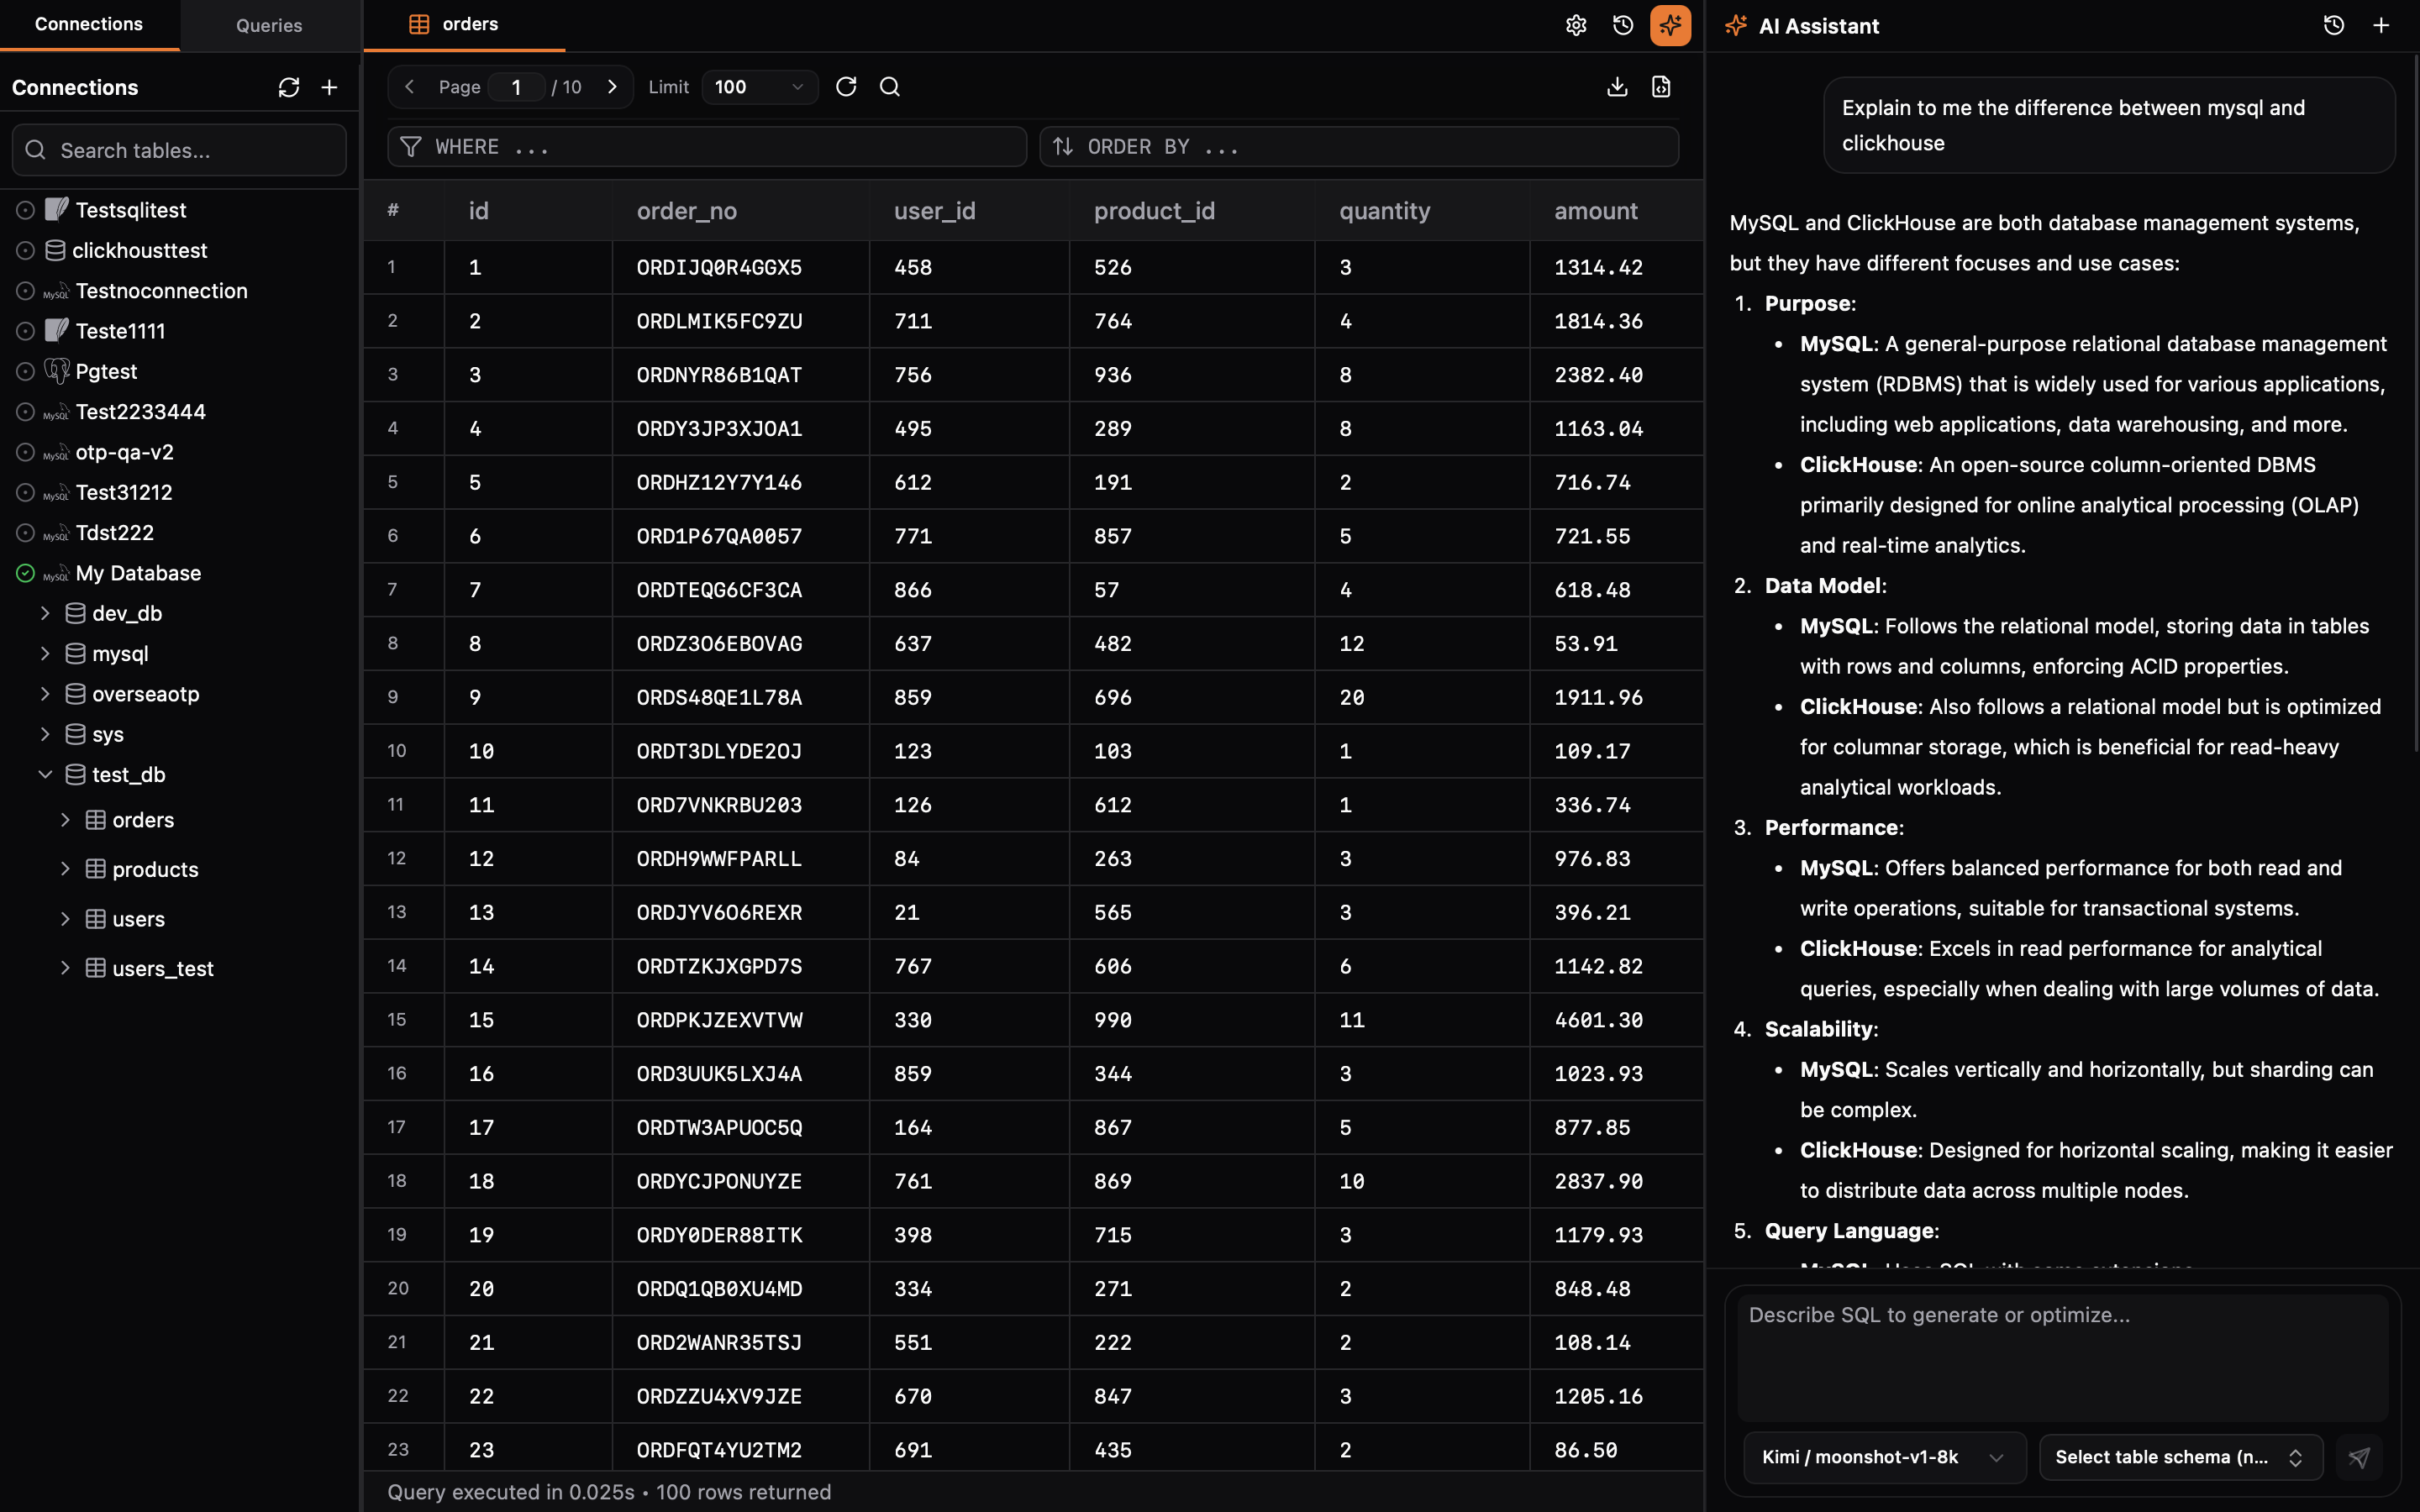Refresh the connections list
This screenshot has height=1512, width=2420.
coord(289,87)
